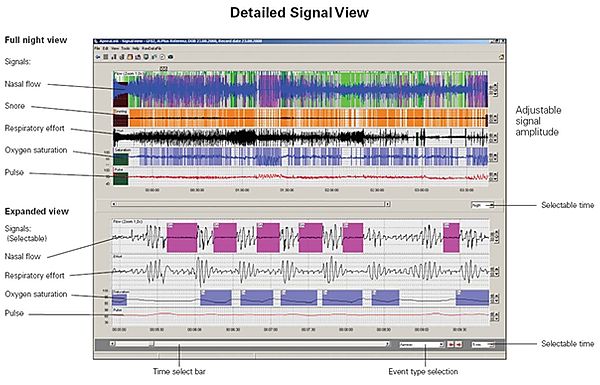
Task: Click the small marker above full night flow
Action: pos(163,68)
